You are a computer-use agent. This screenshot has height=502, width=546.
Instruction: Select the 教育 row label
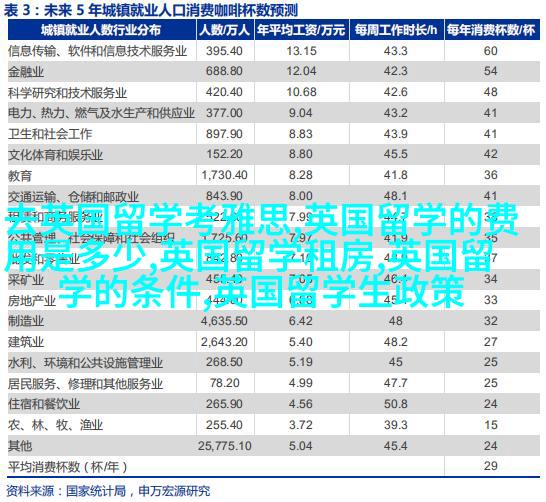coord(20,175)
